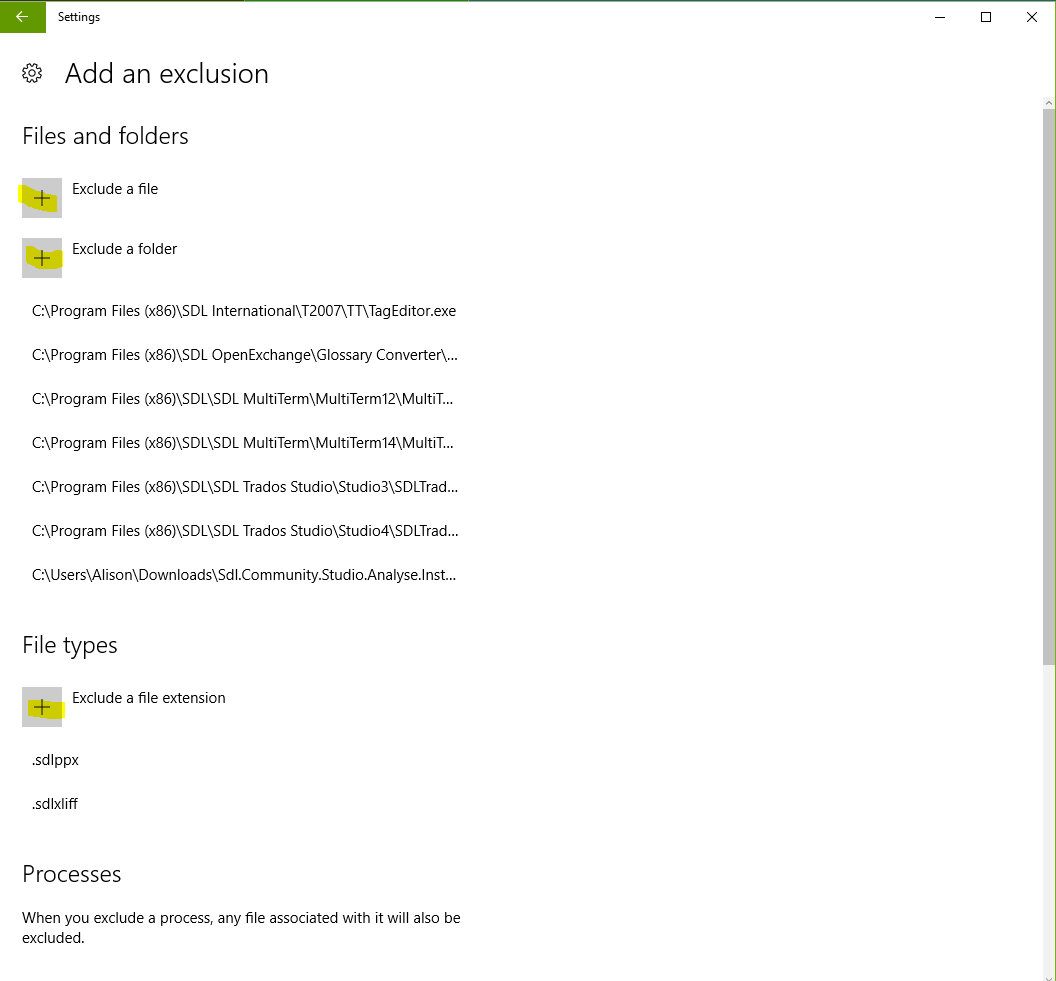The image size is (1056, 981).
Task: Click the scrollbar down arrow
Action: coord(1049,977)
